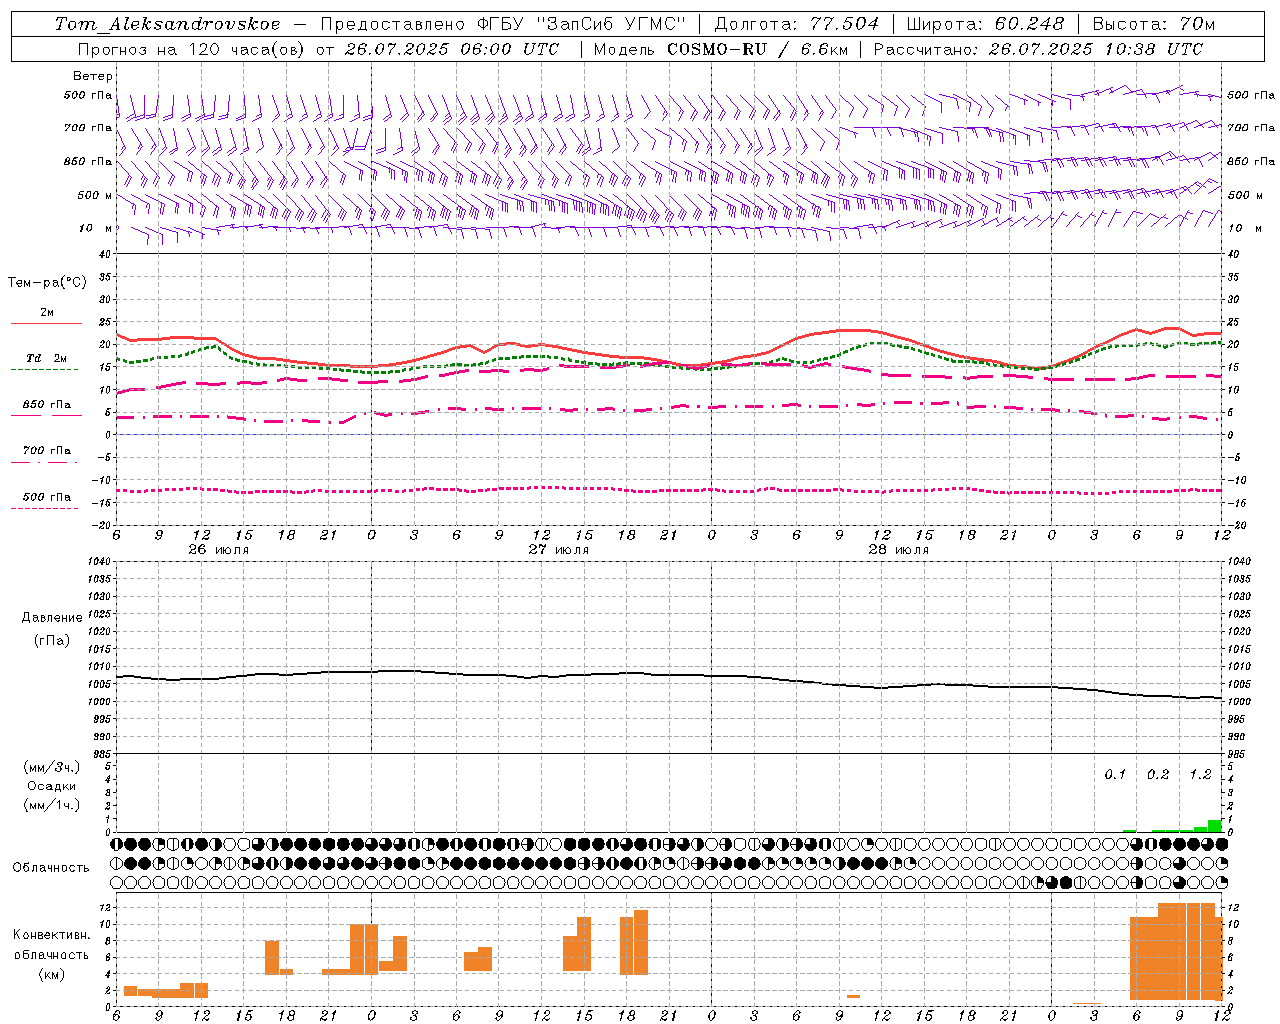Click the '(мм/3ч.)' precipitation unit label
Image resolution: width=1280 pixels, height=1024 pixels.
click(52, 767)
